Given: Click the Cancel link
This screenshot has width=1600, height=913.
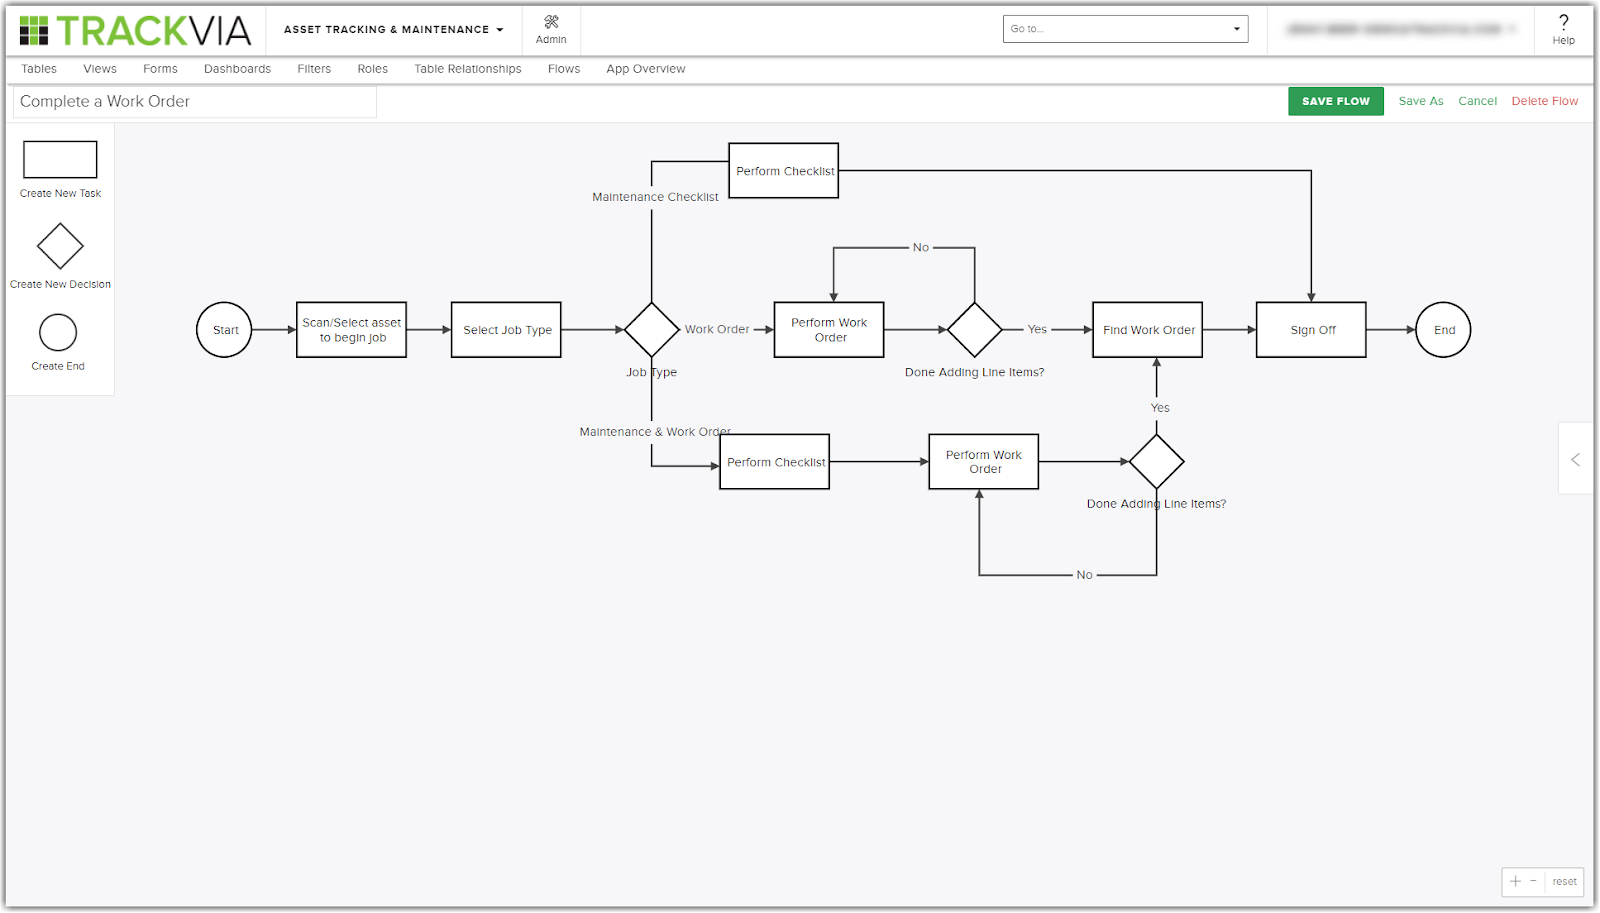Looking at the screenshot, I should (1478, 101).
